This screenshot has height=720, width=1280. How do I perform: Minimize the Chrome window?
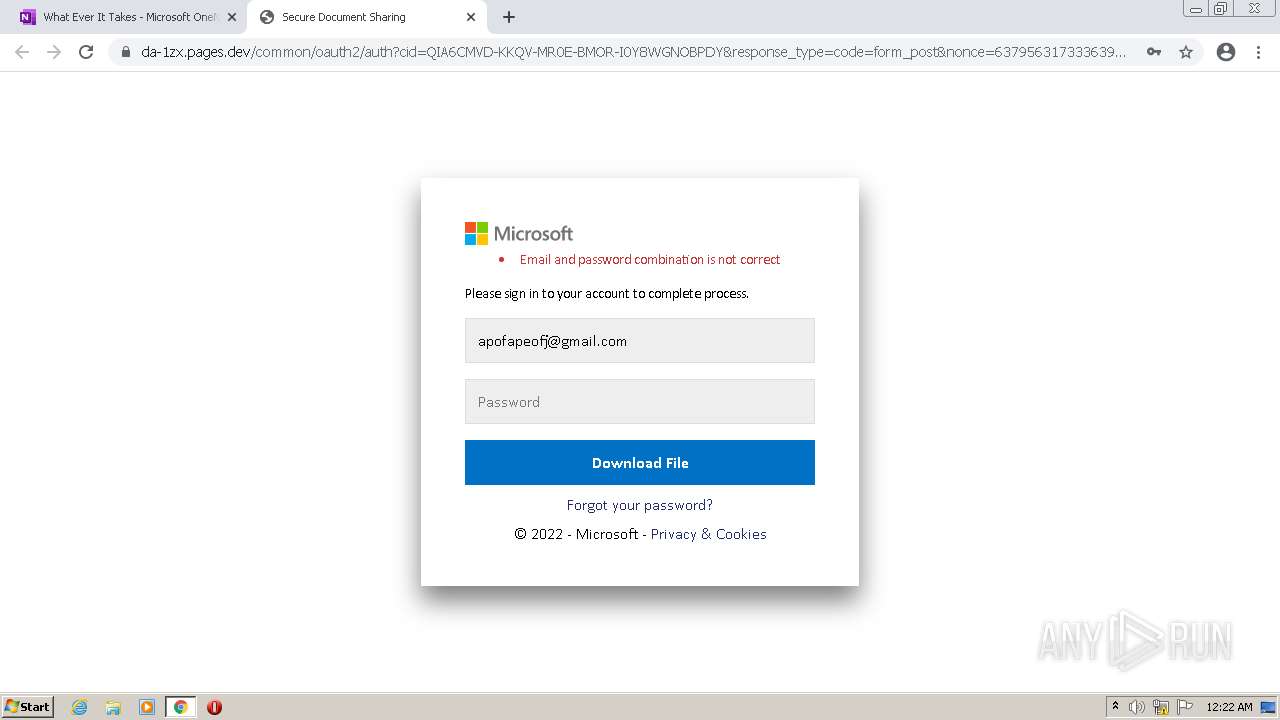pyautogui.click(x=1195, y=9)
